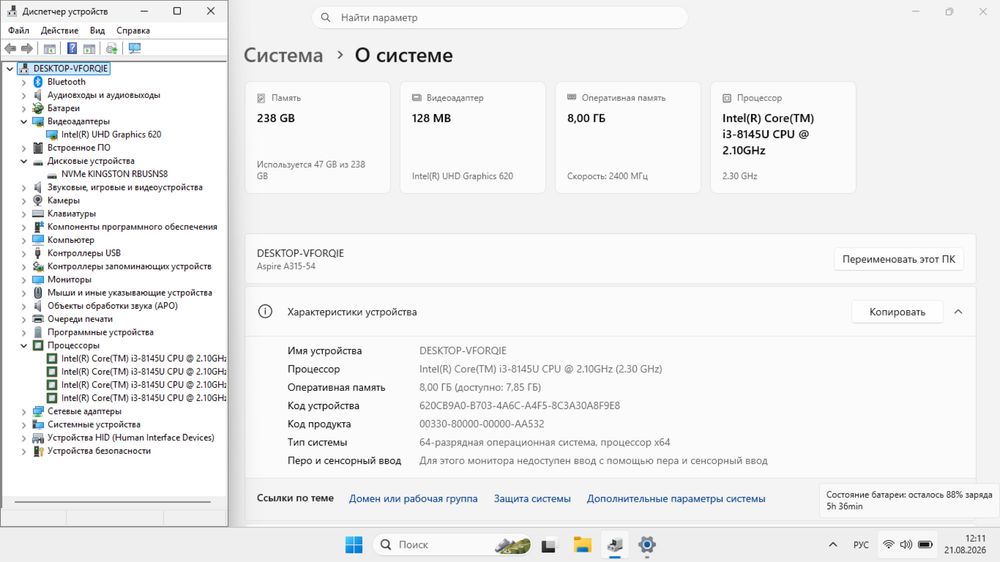Viewport: 1000px width, 562px height.
Task: Open the Task View taskbar icon
Action: pyautogui.click(x=548, y=545)
